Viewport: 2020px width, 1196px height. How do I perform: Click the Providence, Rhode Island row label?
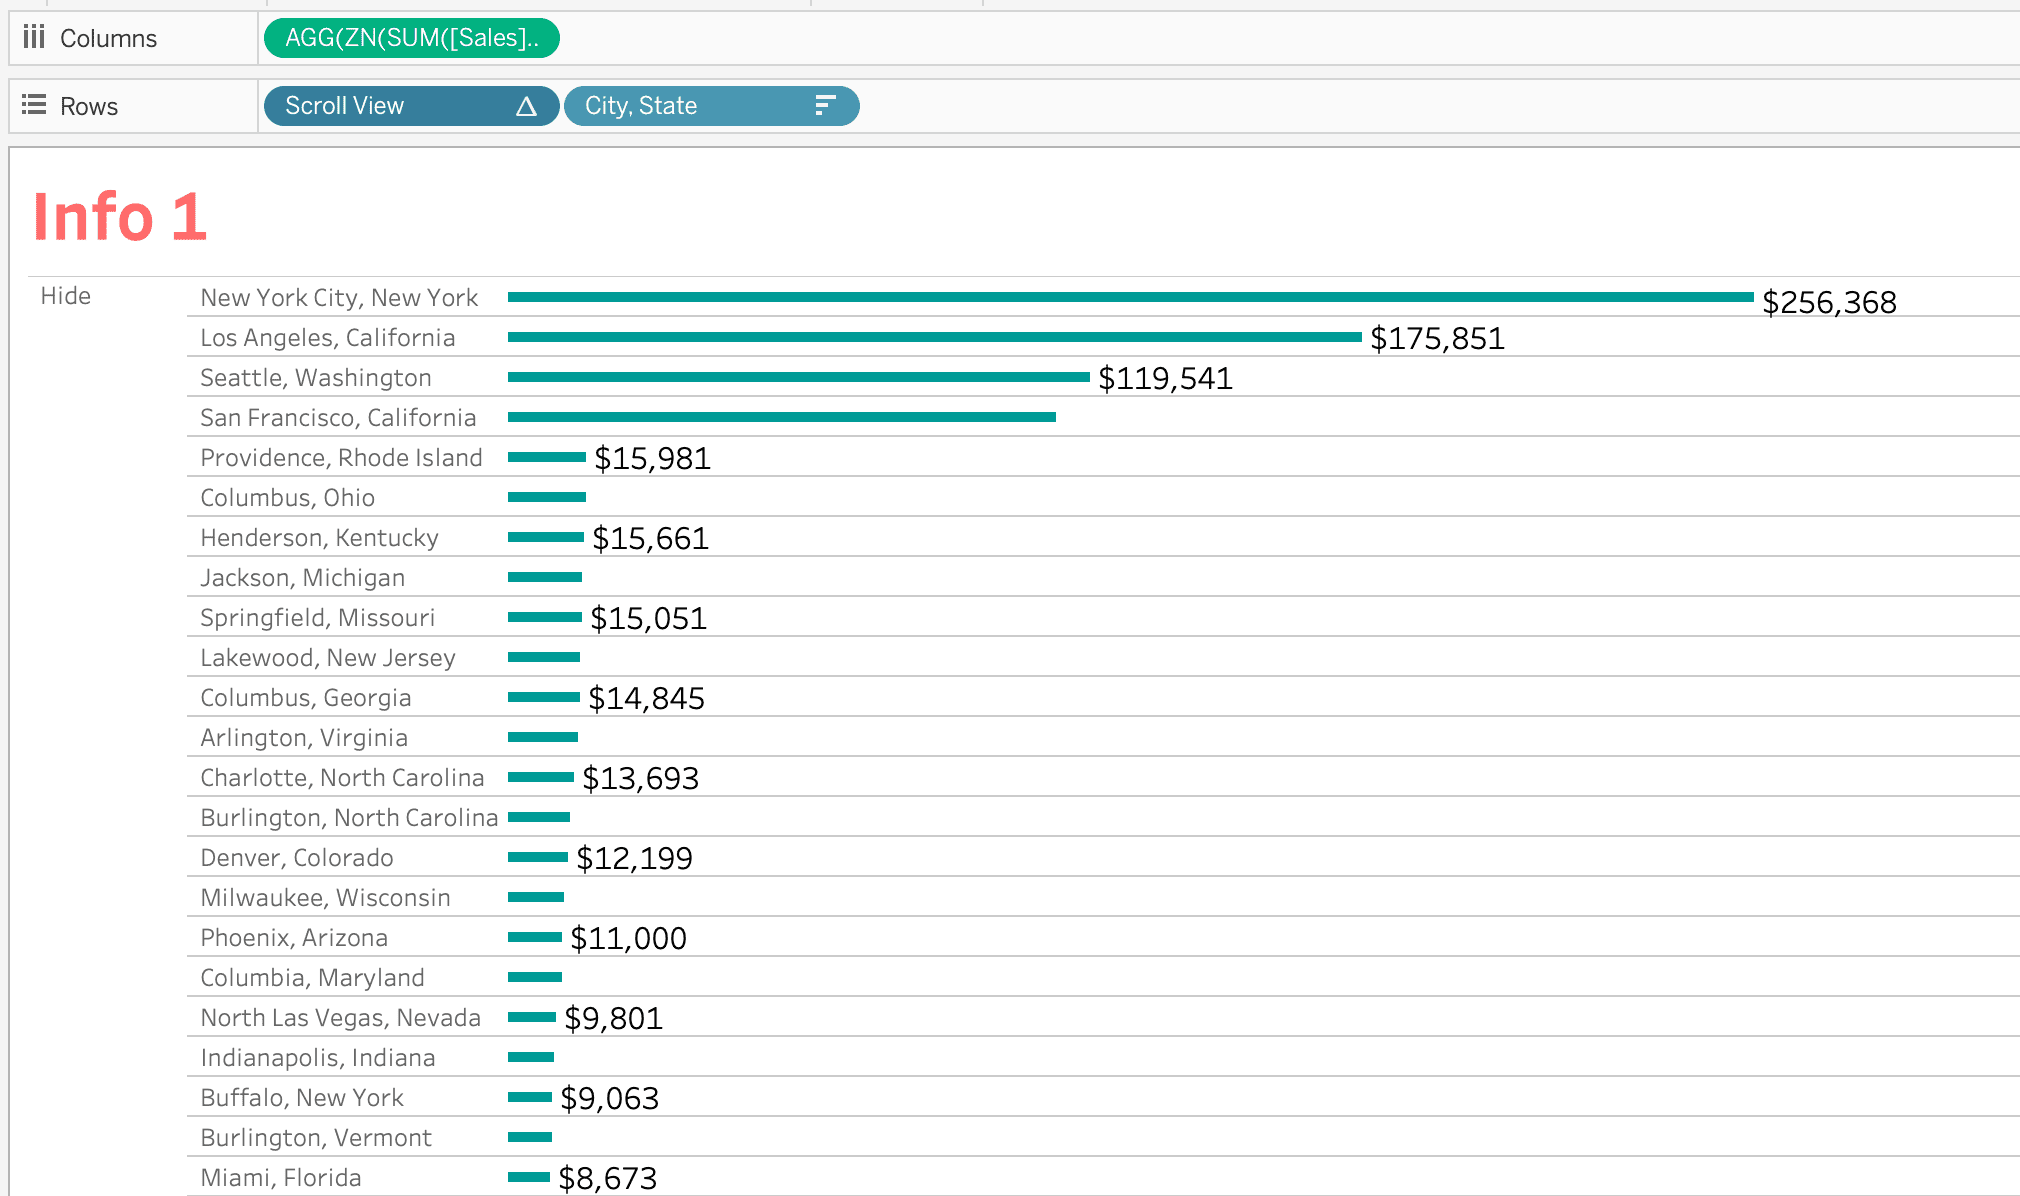pyautogui.click(x=341, y=457)
